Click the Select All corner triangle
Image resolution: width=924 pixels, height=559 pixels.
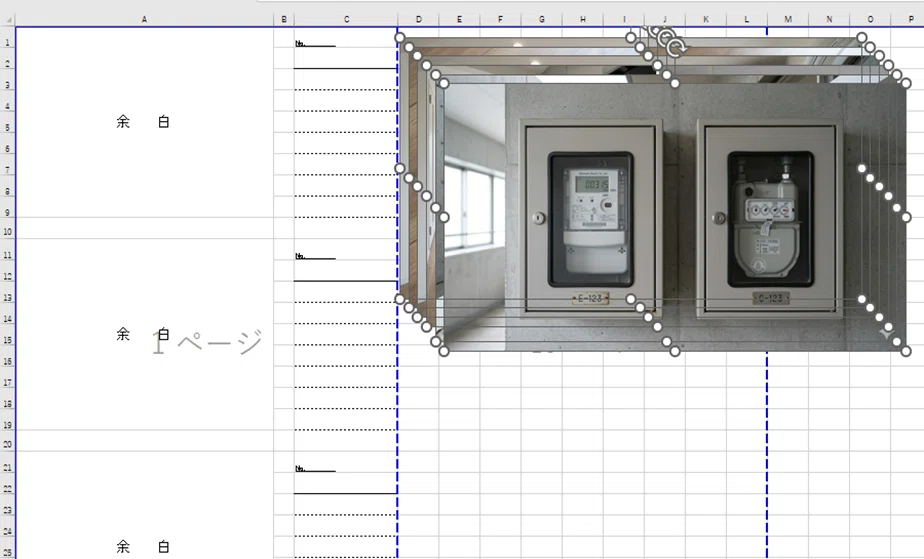[x=8, y=19]
